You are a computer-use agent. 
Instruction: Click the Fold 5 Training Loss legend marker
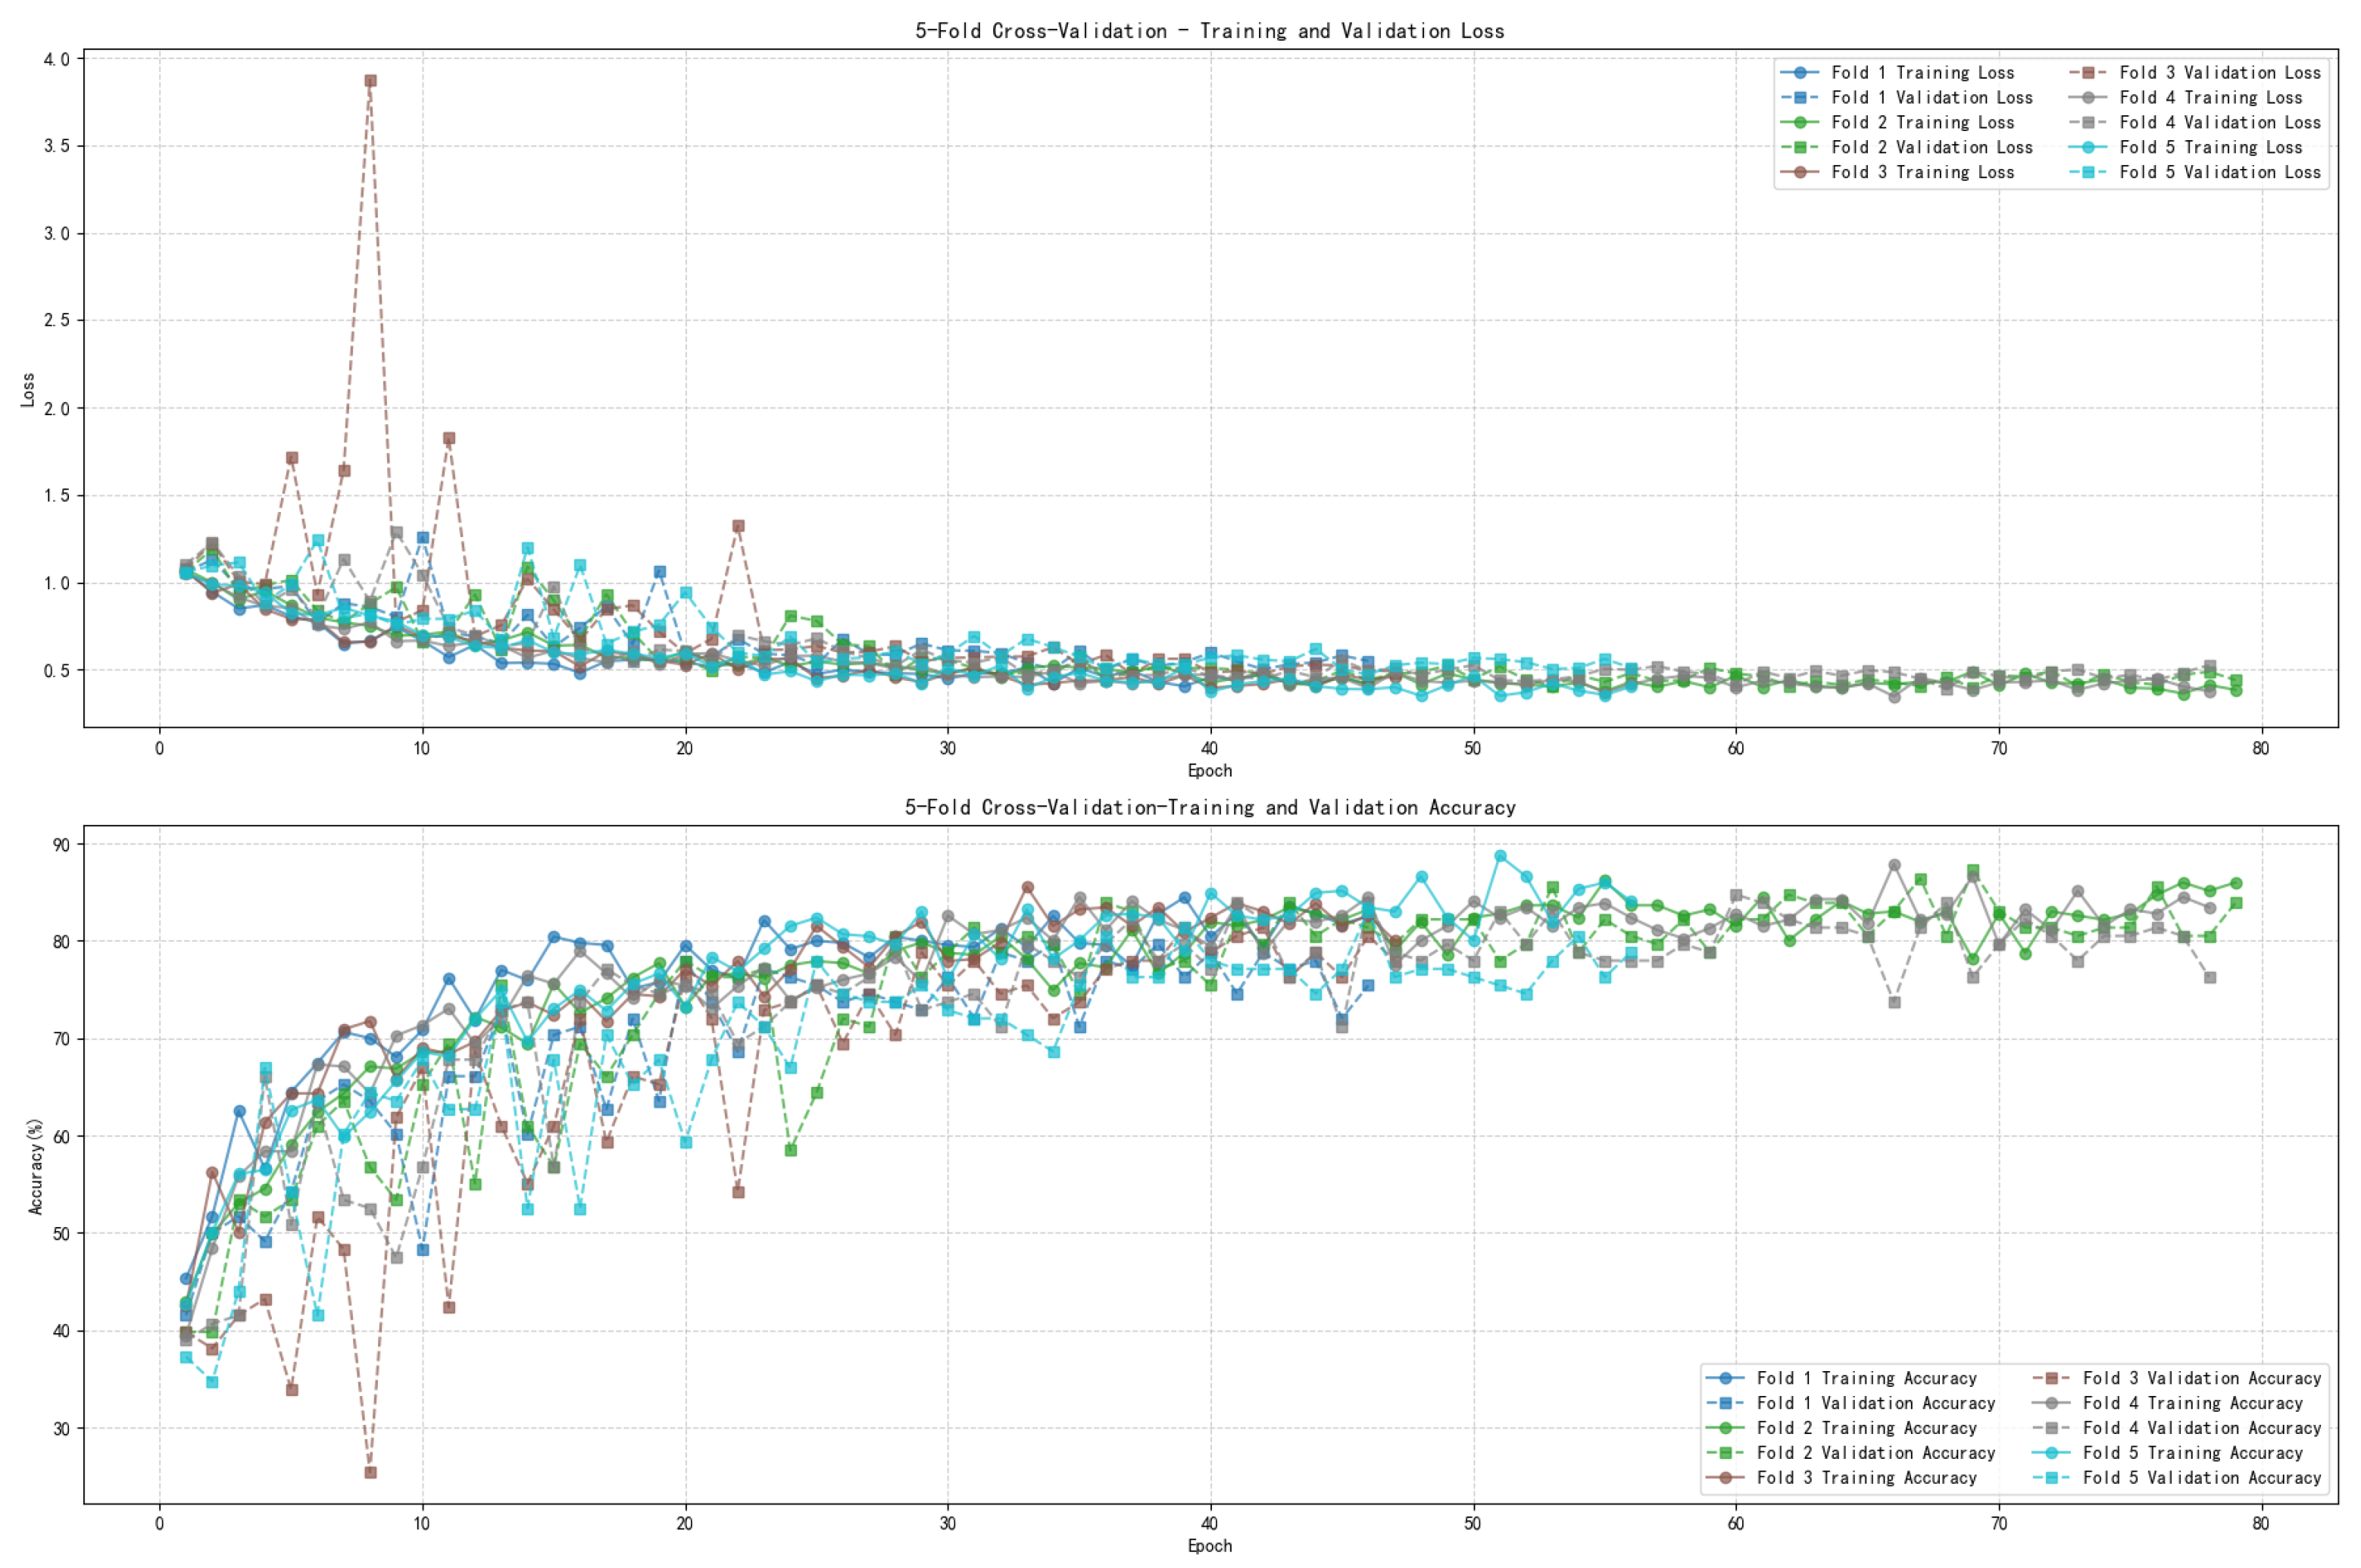(x=2088, y=147)
